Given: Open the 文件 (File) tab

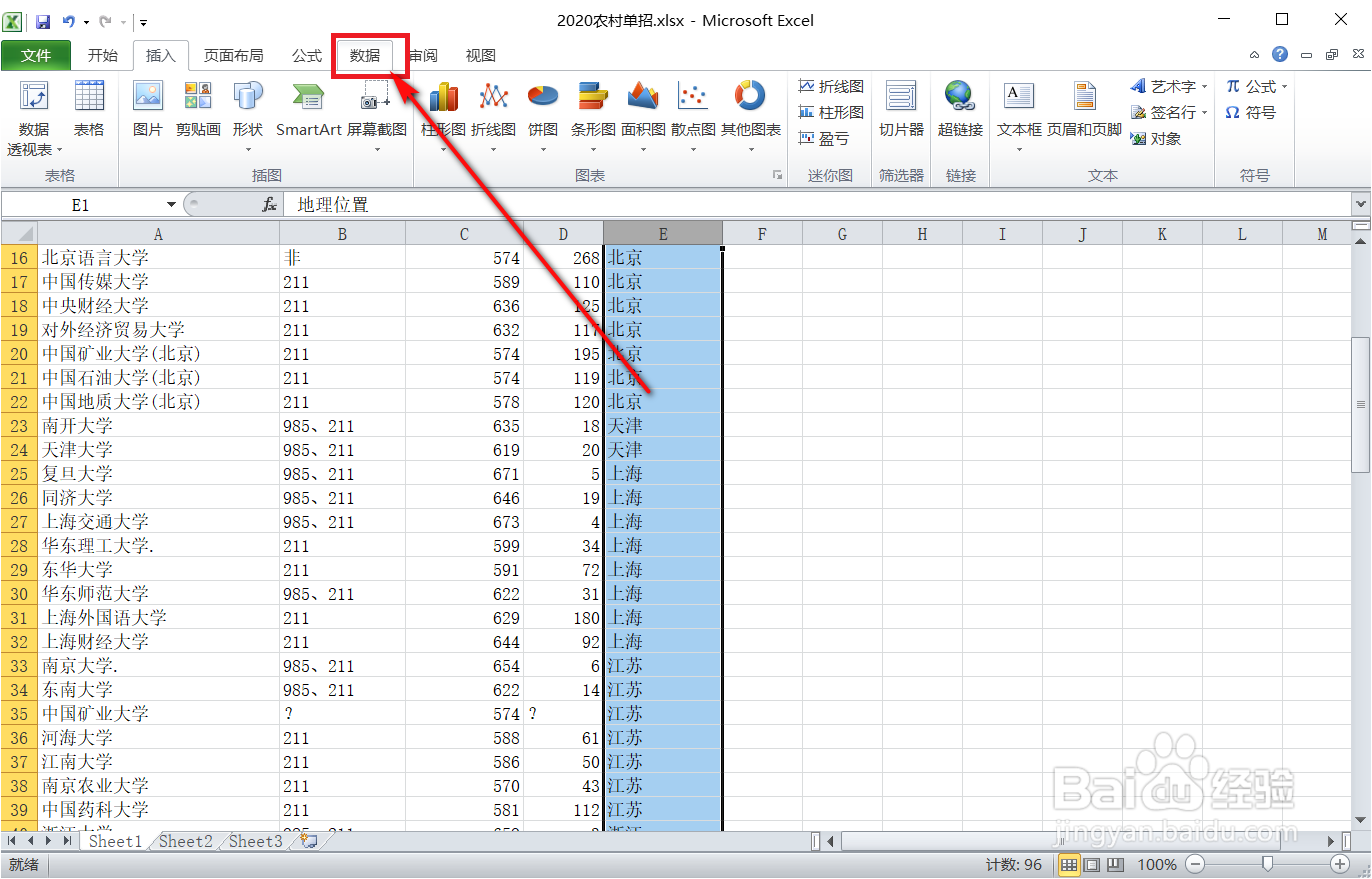Looking at the screenshot, I should click(36, 55).
